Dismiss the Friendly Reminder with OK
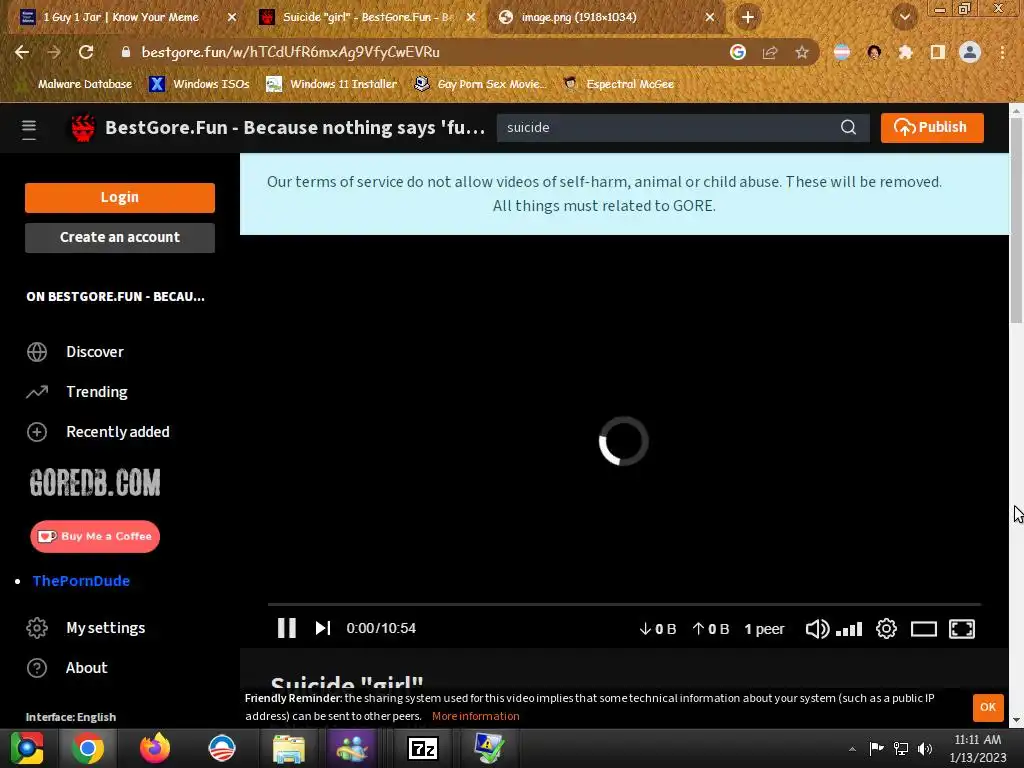The width and height of the screenshot is (1024, 768). click(987, 707)
